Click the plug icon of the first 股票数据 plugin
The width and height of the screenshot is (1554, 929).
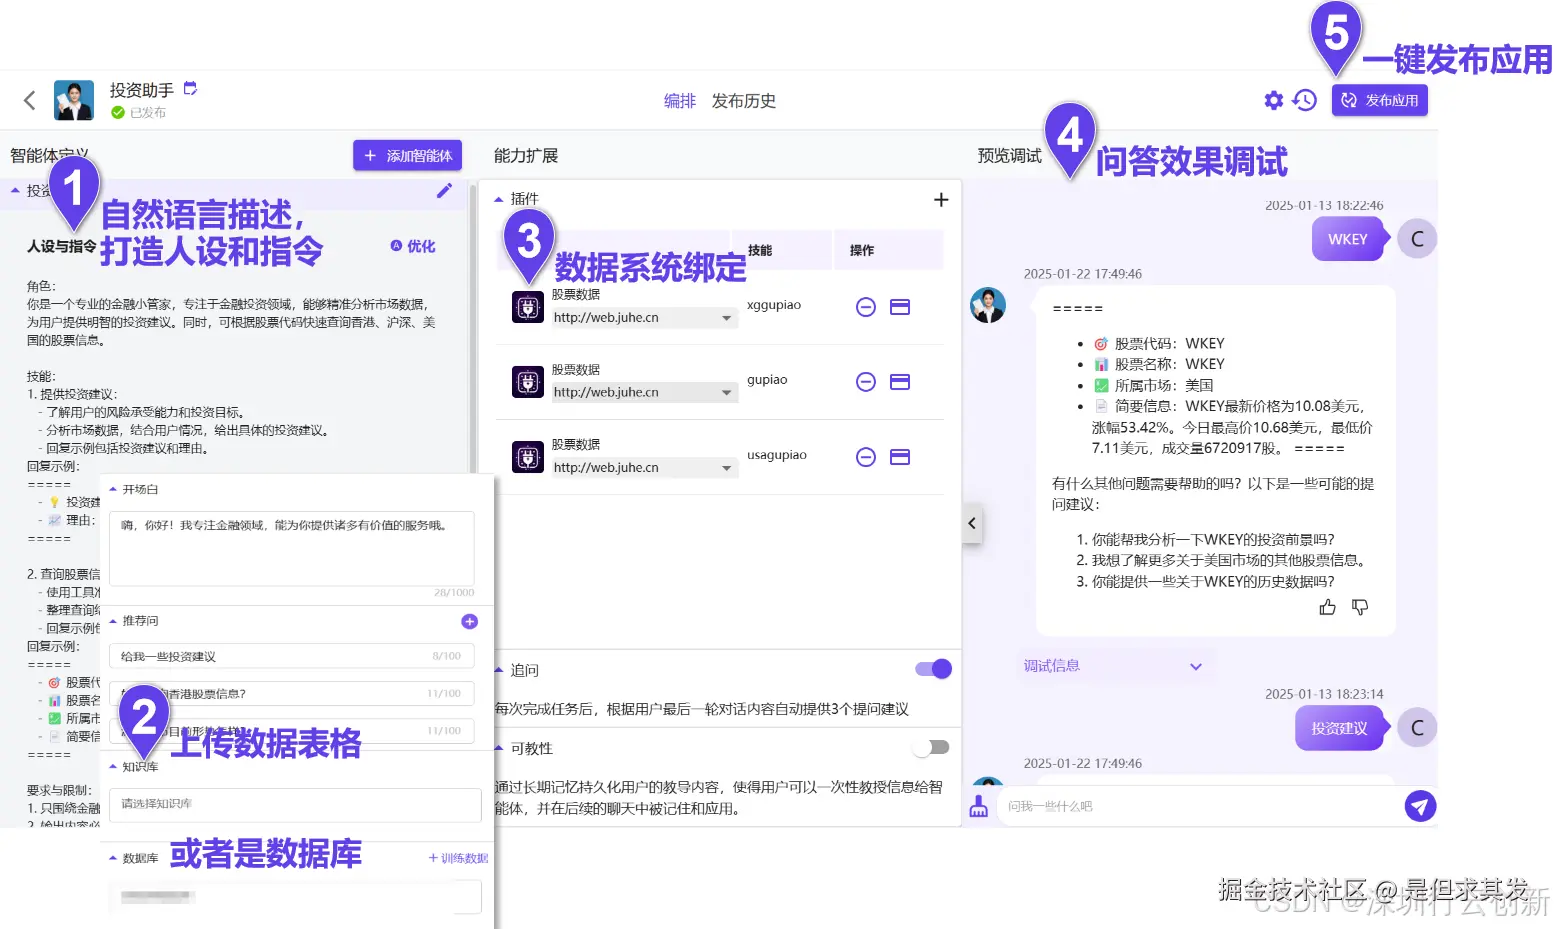[x=527, y=307]
